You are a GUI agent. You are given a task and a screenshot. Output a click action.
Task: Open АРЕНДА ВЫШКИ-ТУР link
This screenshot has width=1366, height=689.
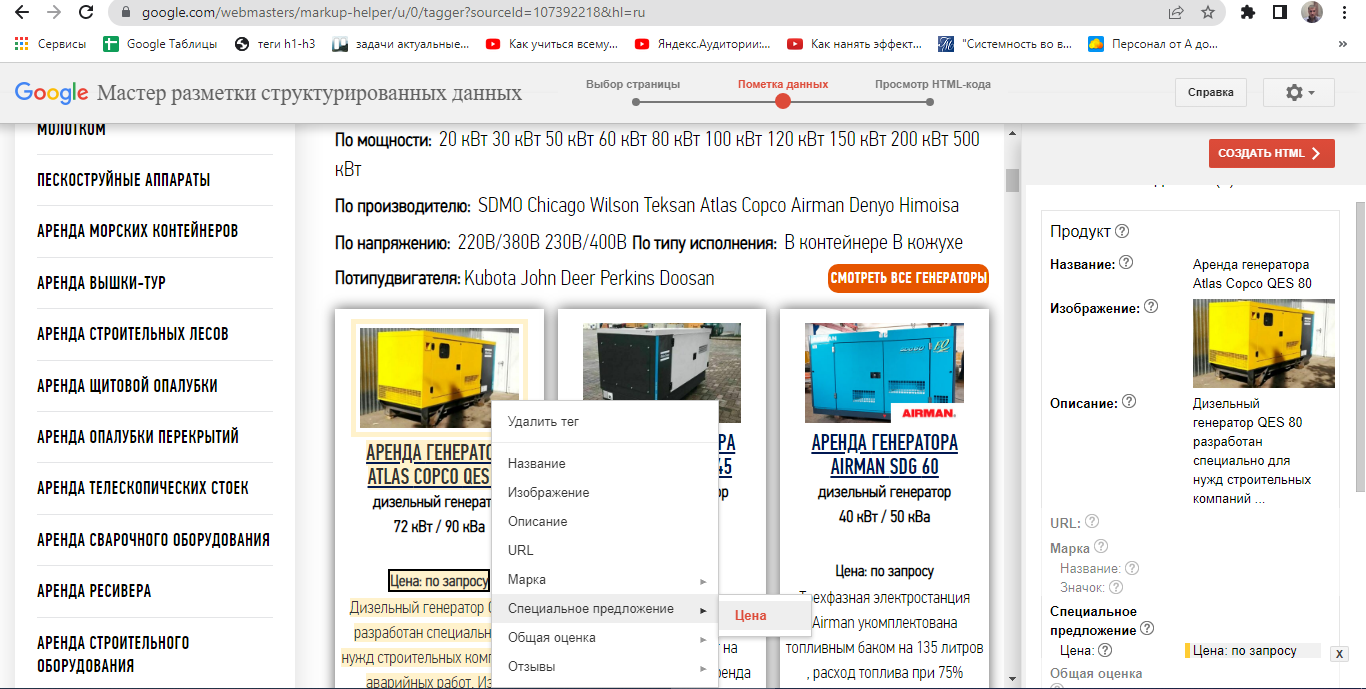point(101,283)
